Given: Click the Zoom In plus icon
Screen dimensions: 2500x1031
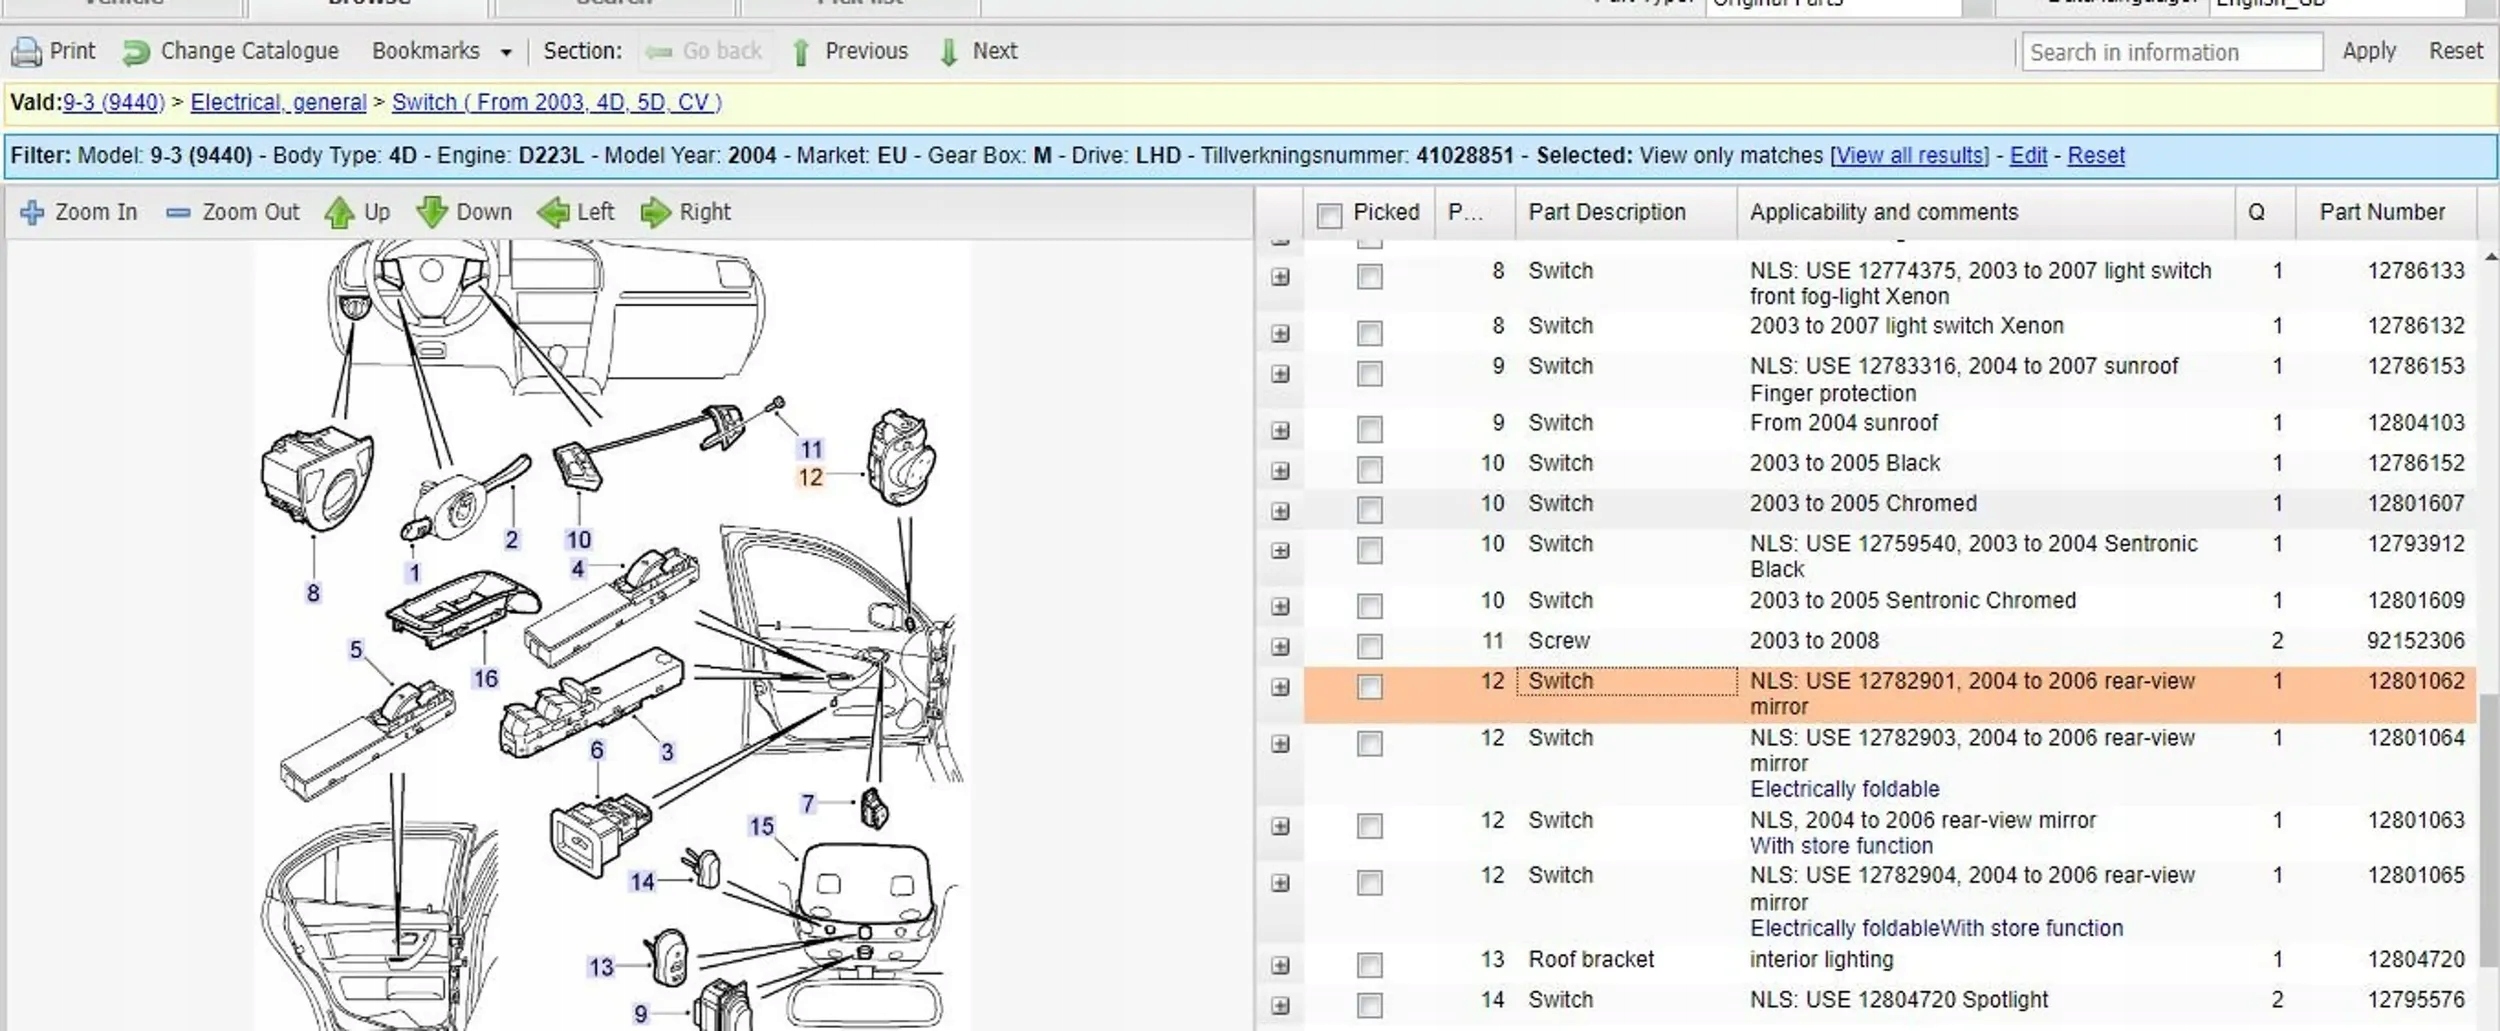Looking at the screenshot, I should [32, 212].
